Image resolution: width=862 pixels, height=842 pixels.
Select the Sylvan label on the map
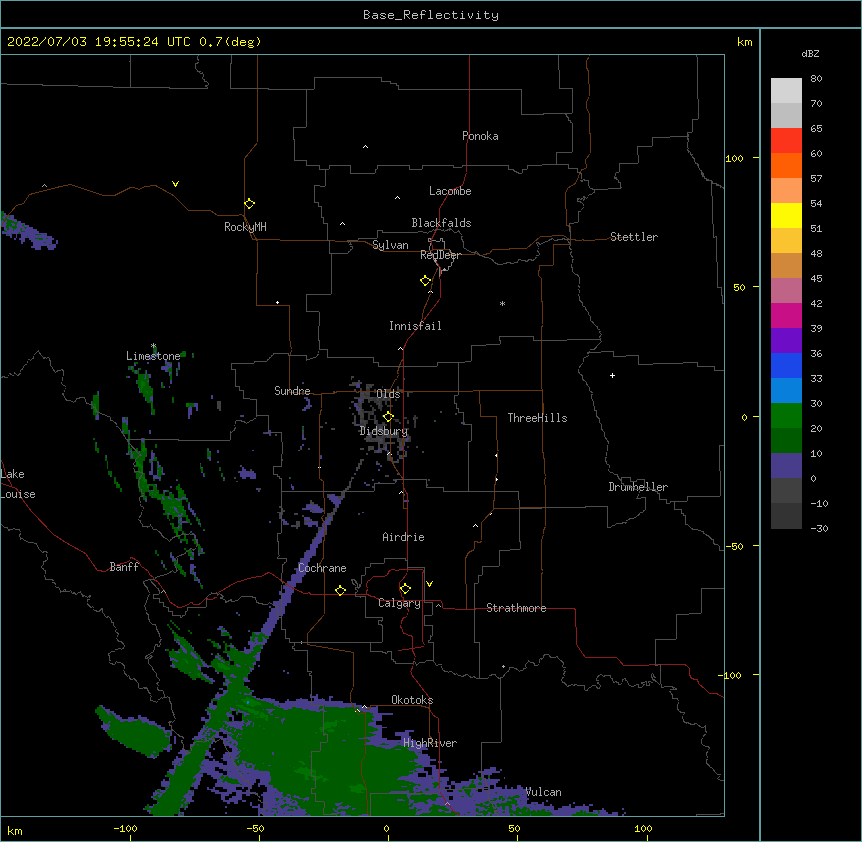point(390,245)
